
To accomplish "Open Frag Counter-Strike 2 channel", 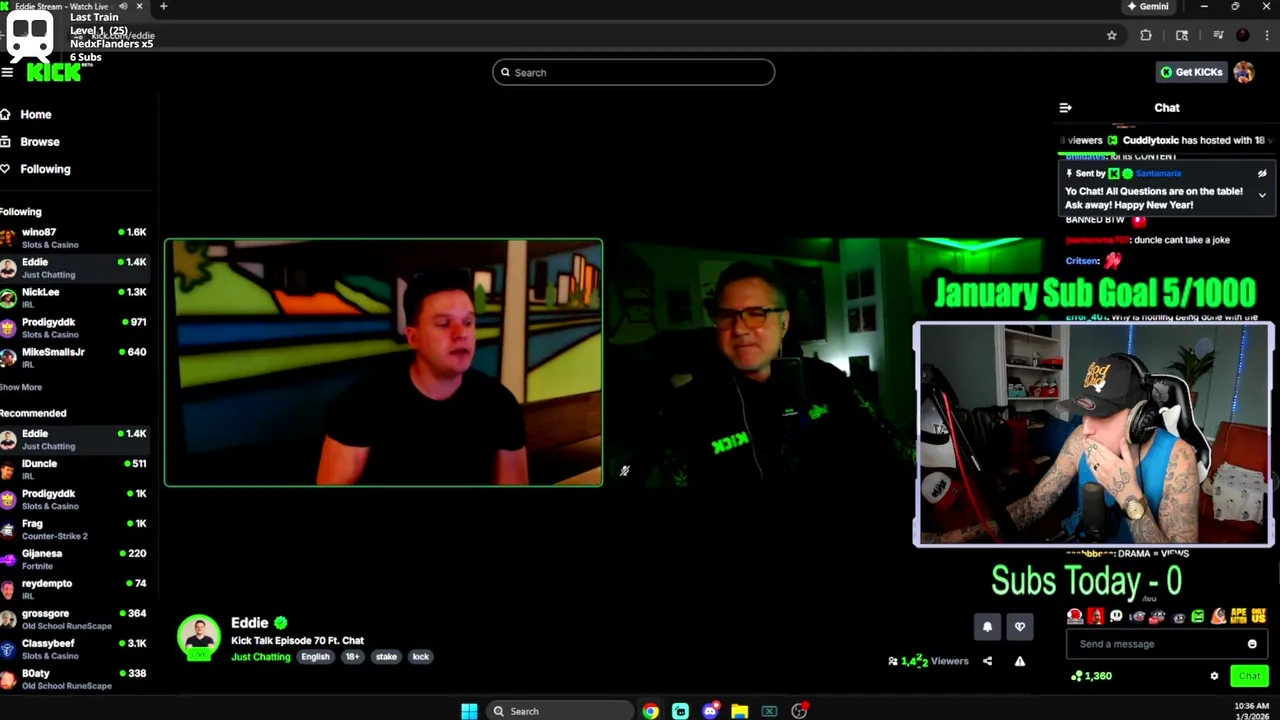I will [x=75, y=529].
